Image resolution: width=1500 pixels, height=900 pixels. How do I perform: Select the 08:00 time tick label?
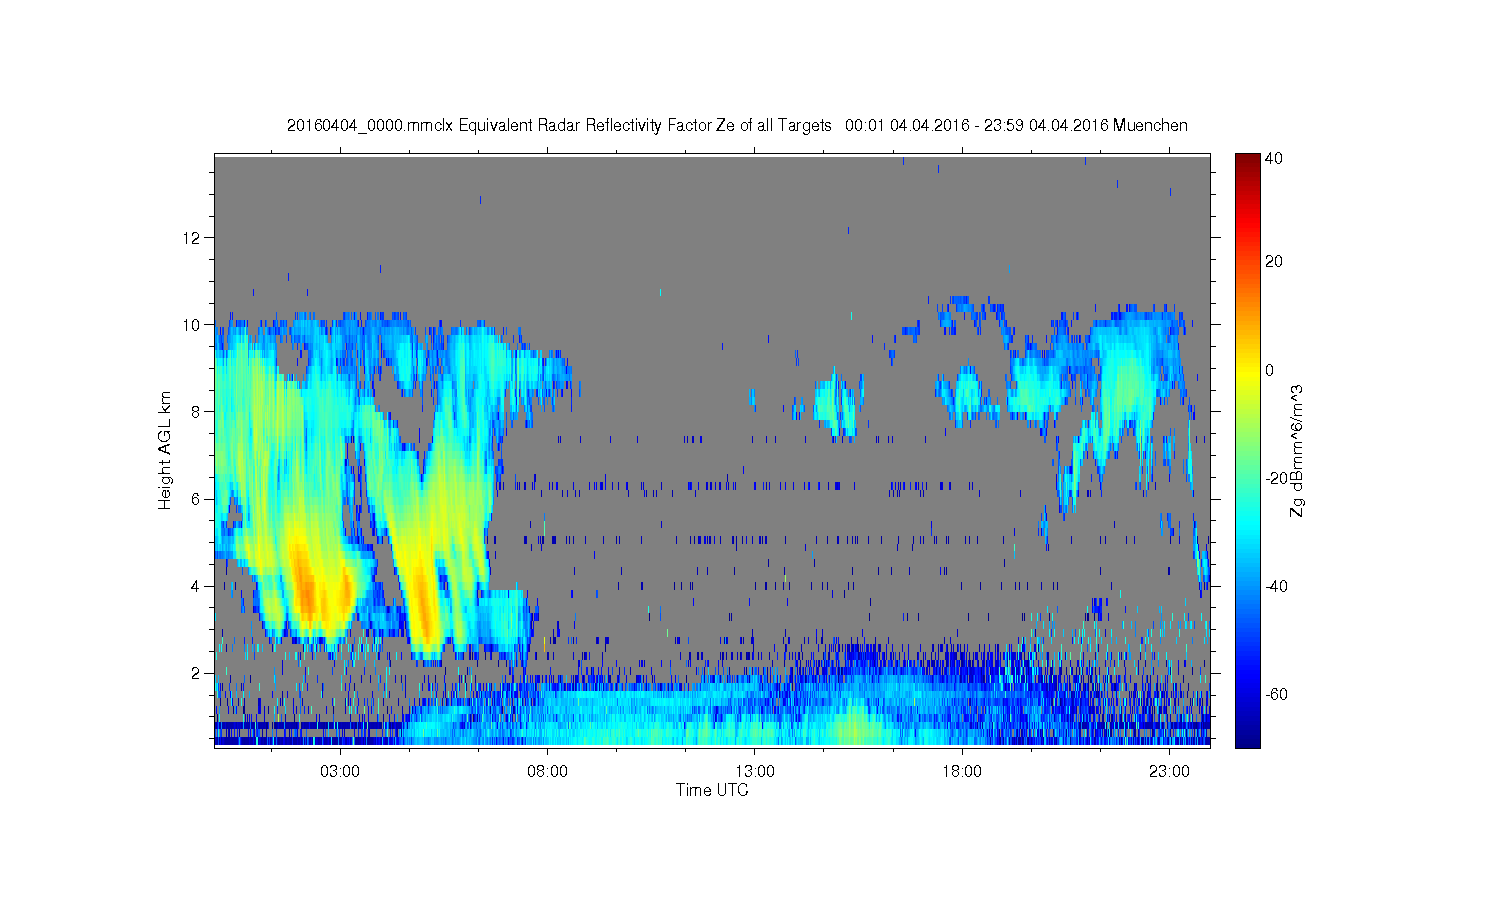click(548, 772)
